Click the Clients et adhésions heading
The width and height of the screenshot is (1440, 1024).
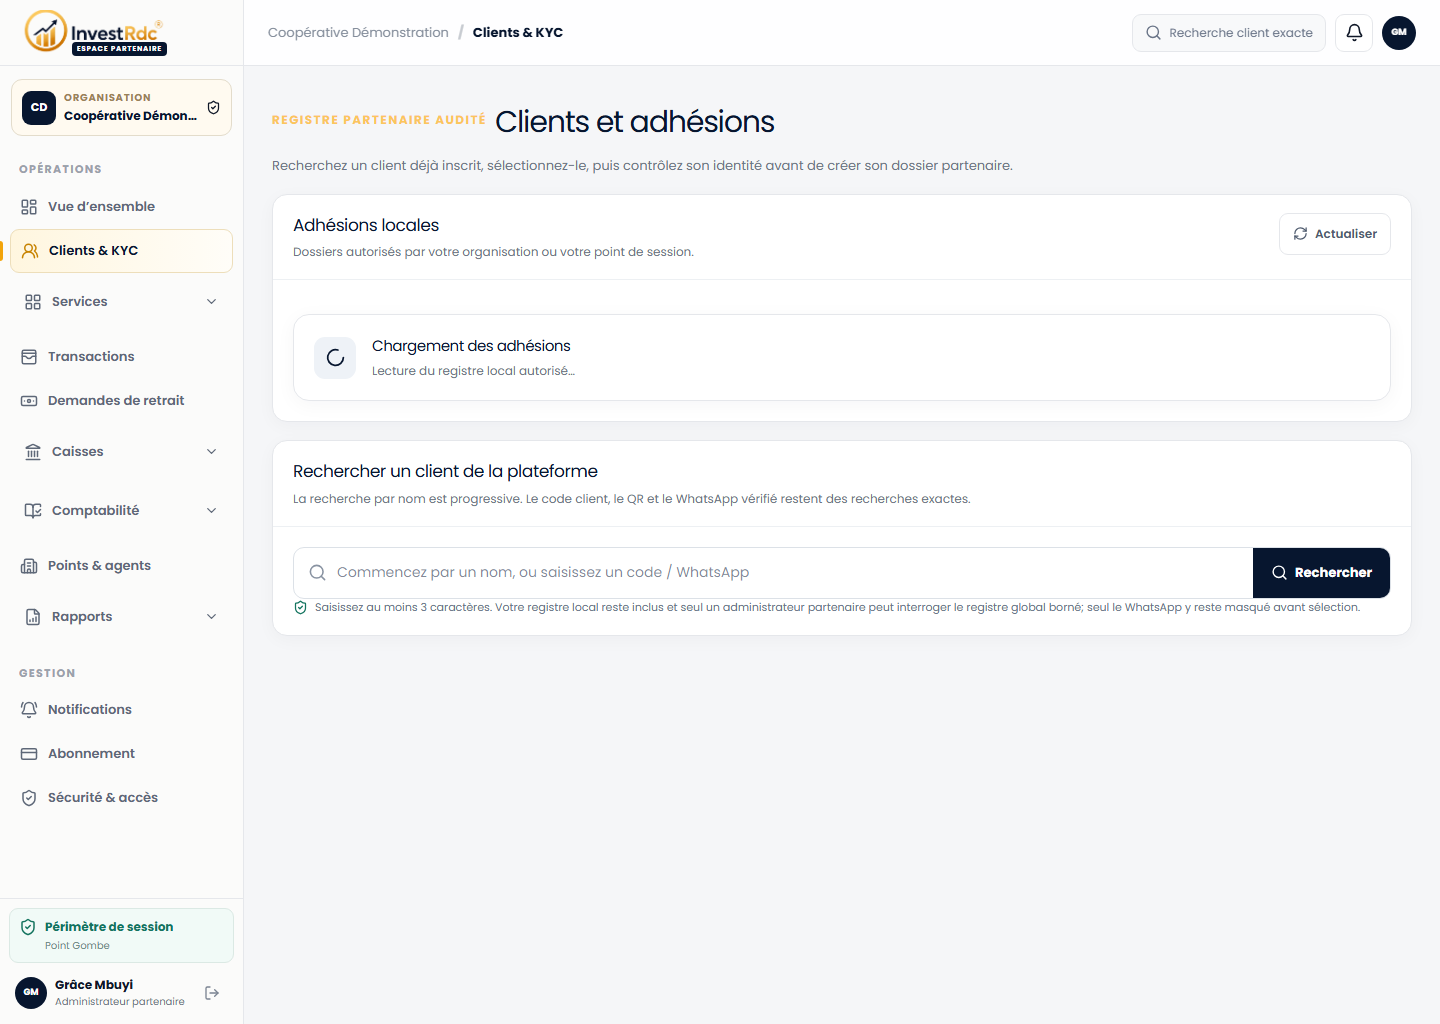[635, 122]
